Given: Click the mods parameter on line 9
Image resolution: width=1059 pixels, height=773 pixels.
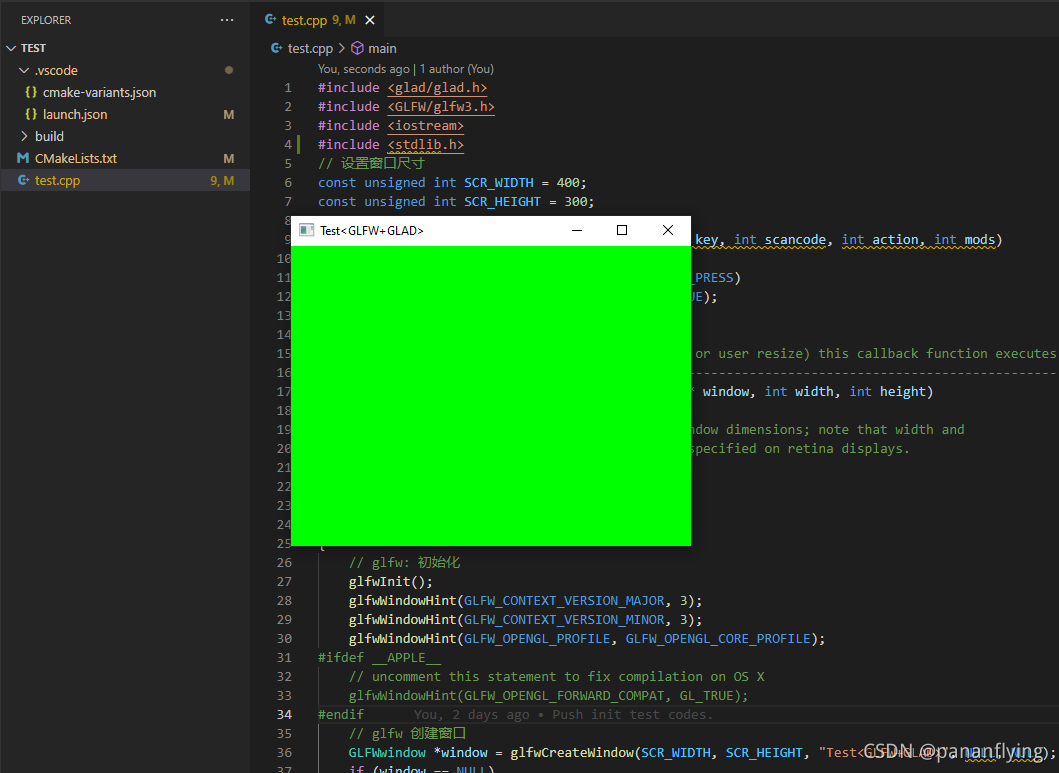Looking at the screenshot, I should [979, 240].
